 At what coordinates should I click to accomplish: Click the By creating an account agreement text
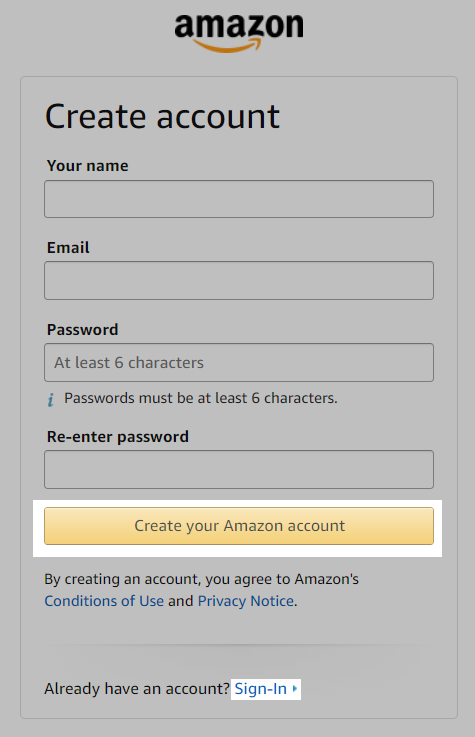point(201,579)
